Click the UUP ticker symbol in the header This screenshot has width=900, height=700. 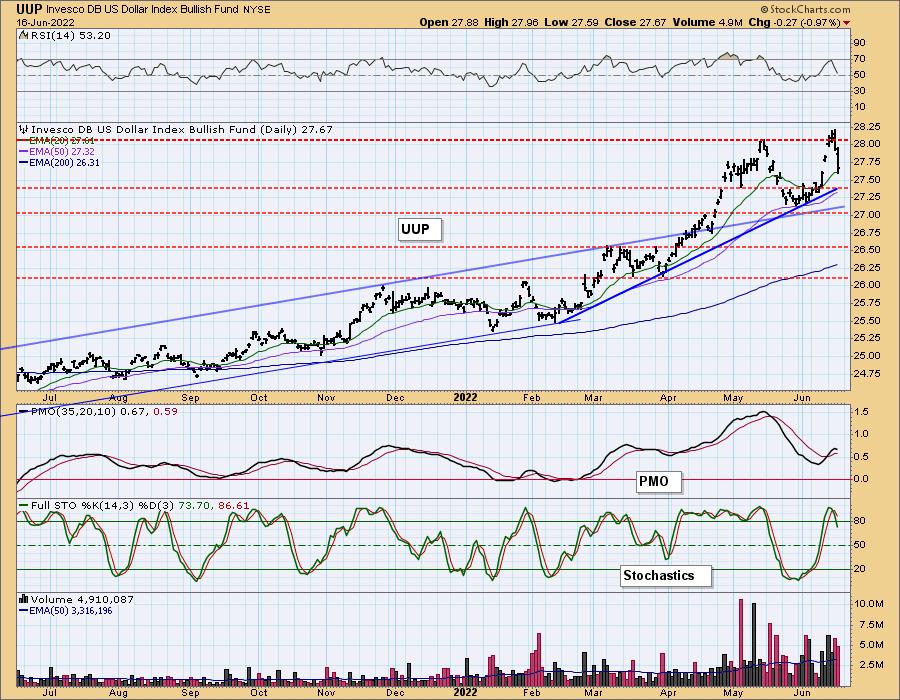[x=29, y=9]
